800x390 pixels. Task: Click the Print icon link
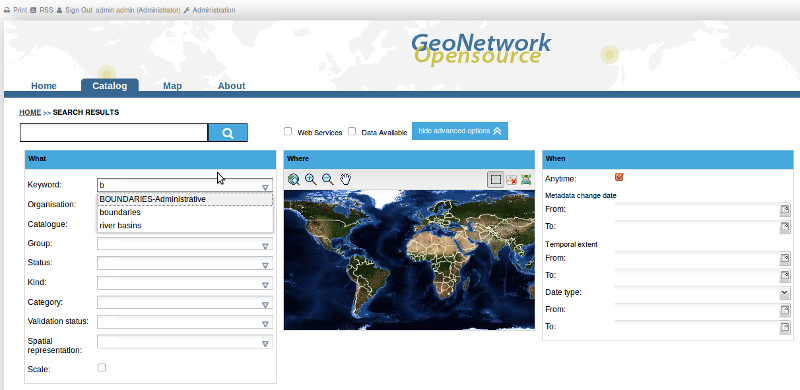coord(7,10)
